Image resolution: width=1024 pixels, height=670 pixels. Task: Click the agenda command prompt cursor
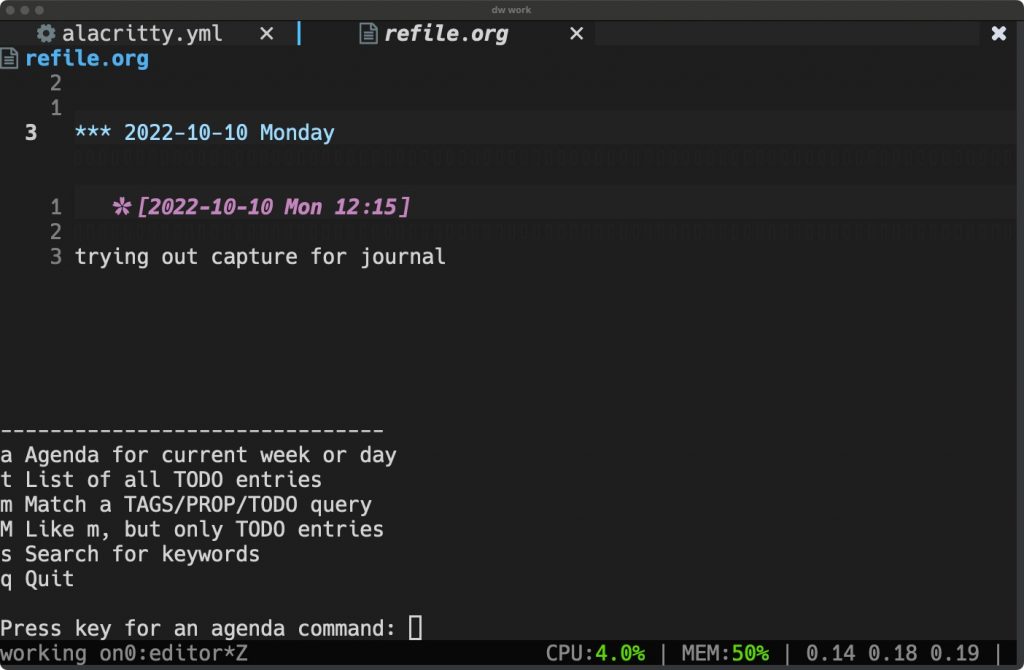(414, 628)
